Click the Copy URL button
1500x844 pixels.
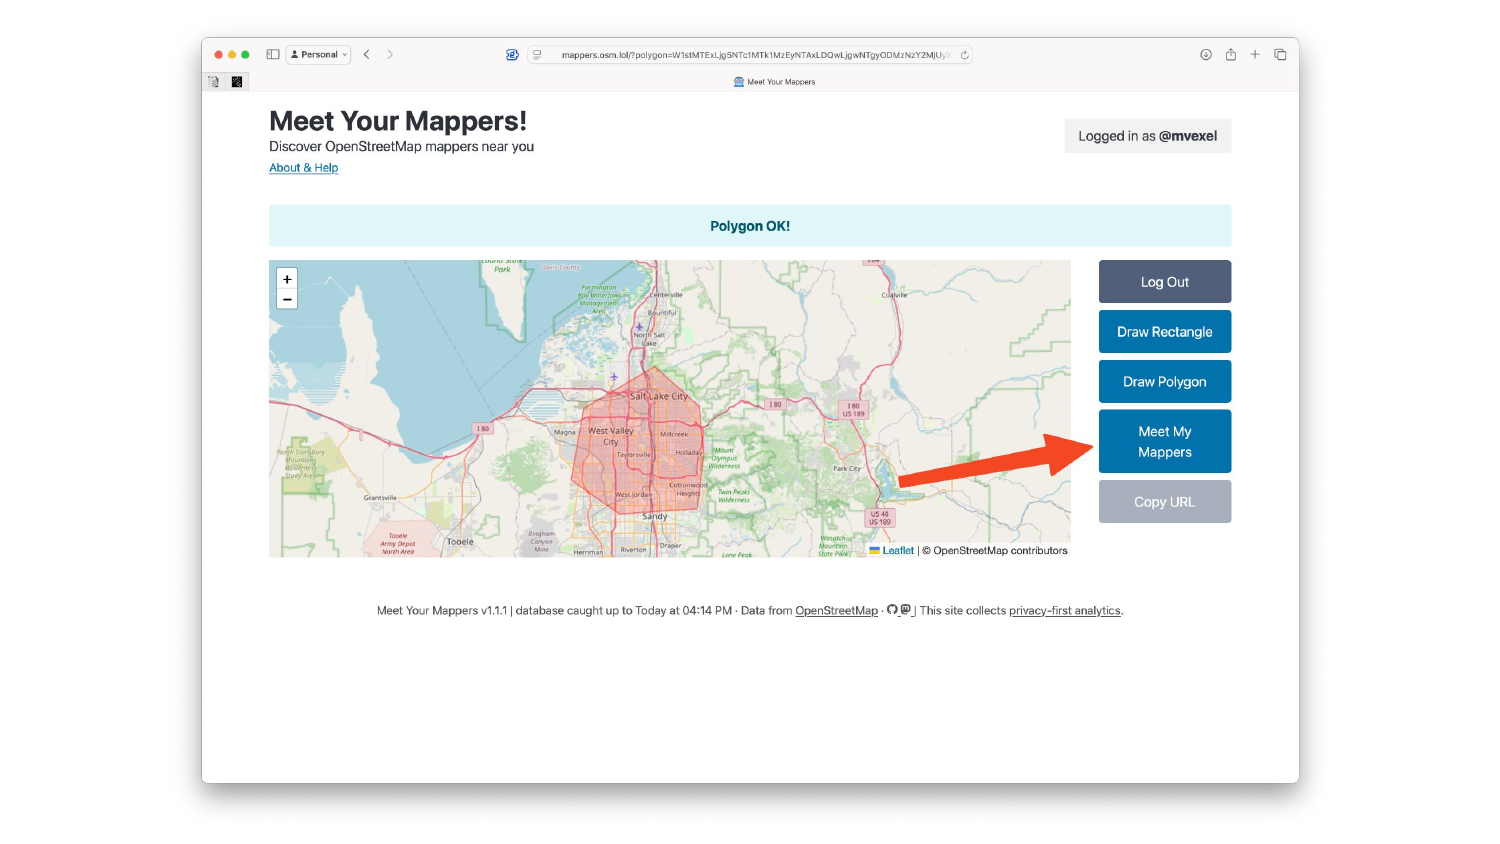tap(1165, 502)
